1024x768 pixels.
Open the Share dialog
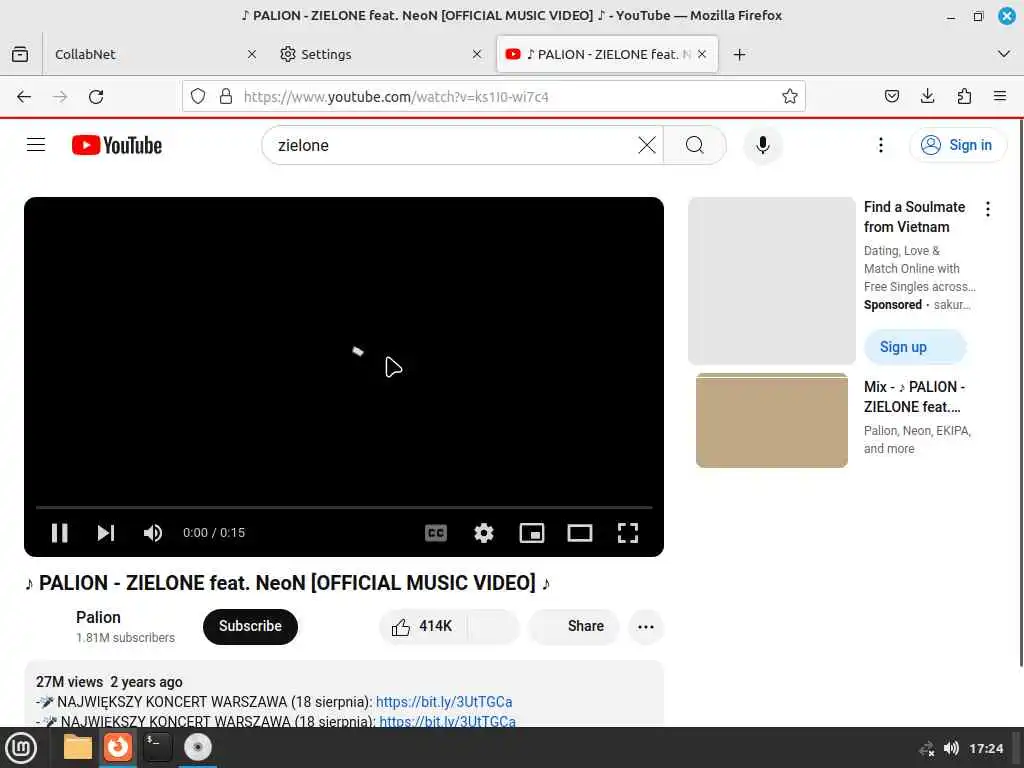click(573, 626)
